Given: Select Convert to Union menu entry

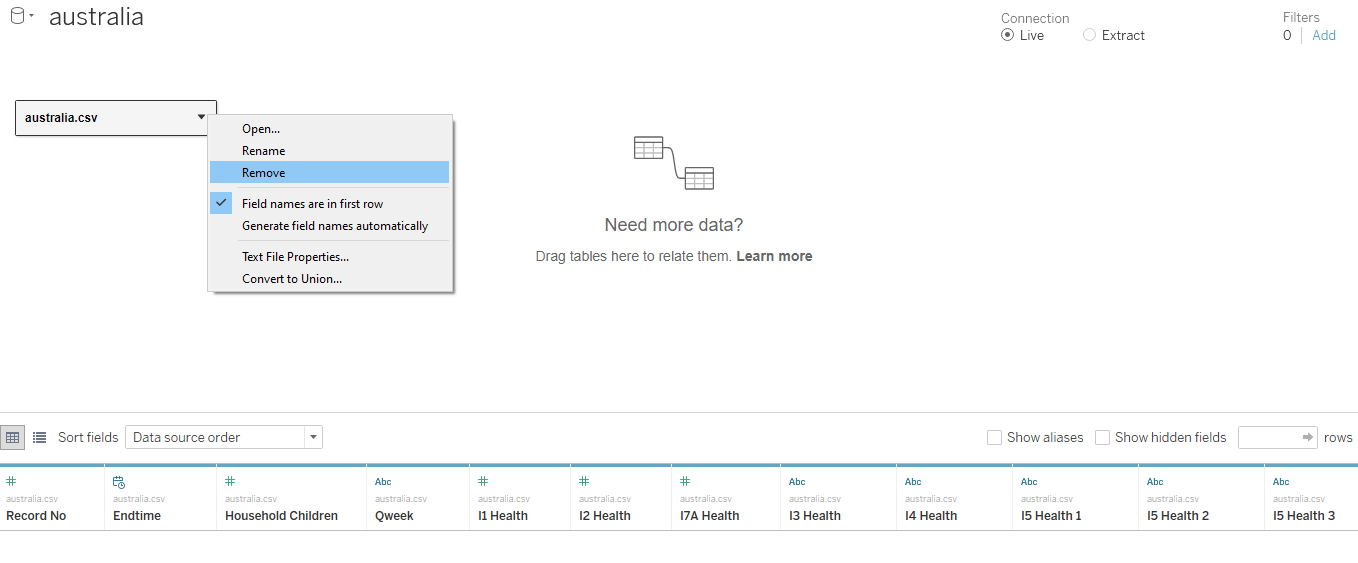Looking at the screenshot, I should point(292,279).
